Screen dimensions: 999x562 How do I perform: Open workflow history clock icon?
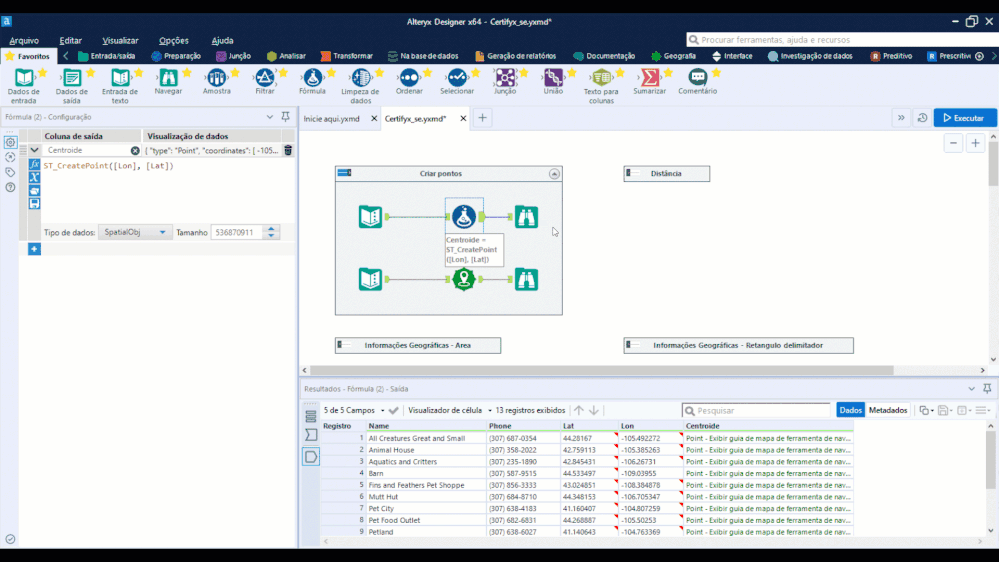point(921,118)
